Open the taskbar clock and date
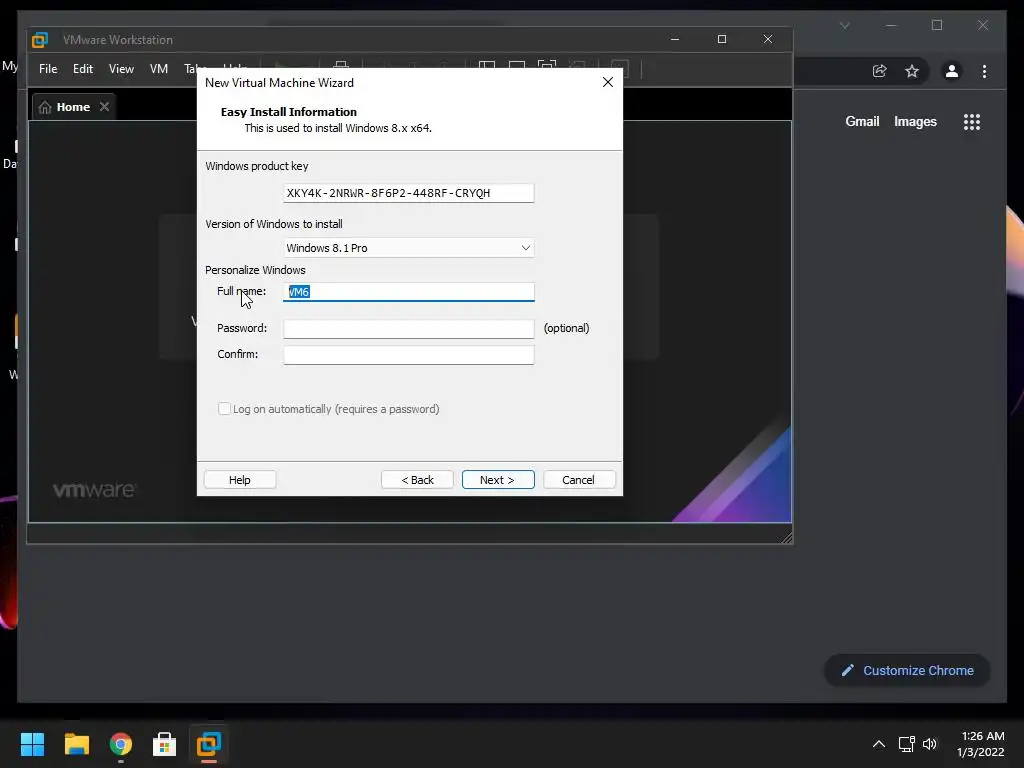1024x768 pixels. (981, 744)
